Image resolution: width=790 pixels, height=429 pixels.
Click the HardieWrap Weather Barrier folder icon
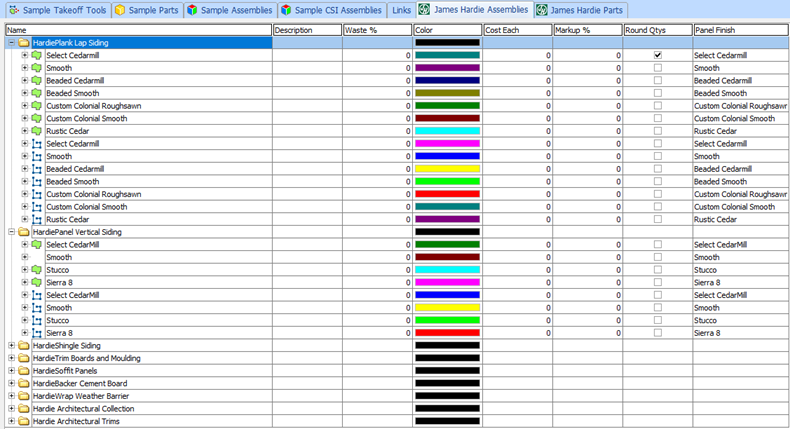(x=24, y=396)
